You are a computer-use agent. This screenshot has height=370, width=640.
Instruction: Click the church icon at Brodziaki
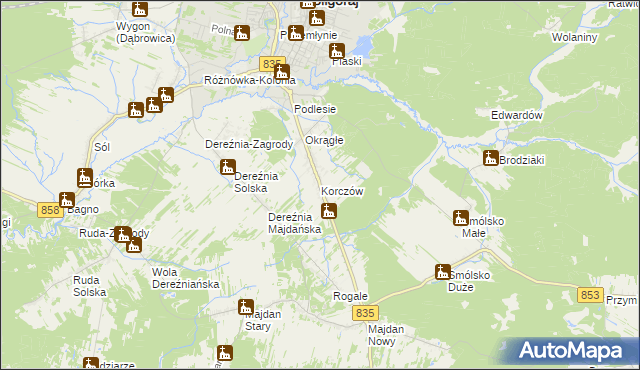point(491,158)
